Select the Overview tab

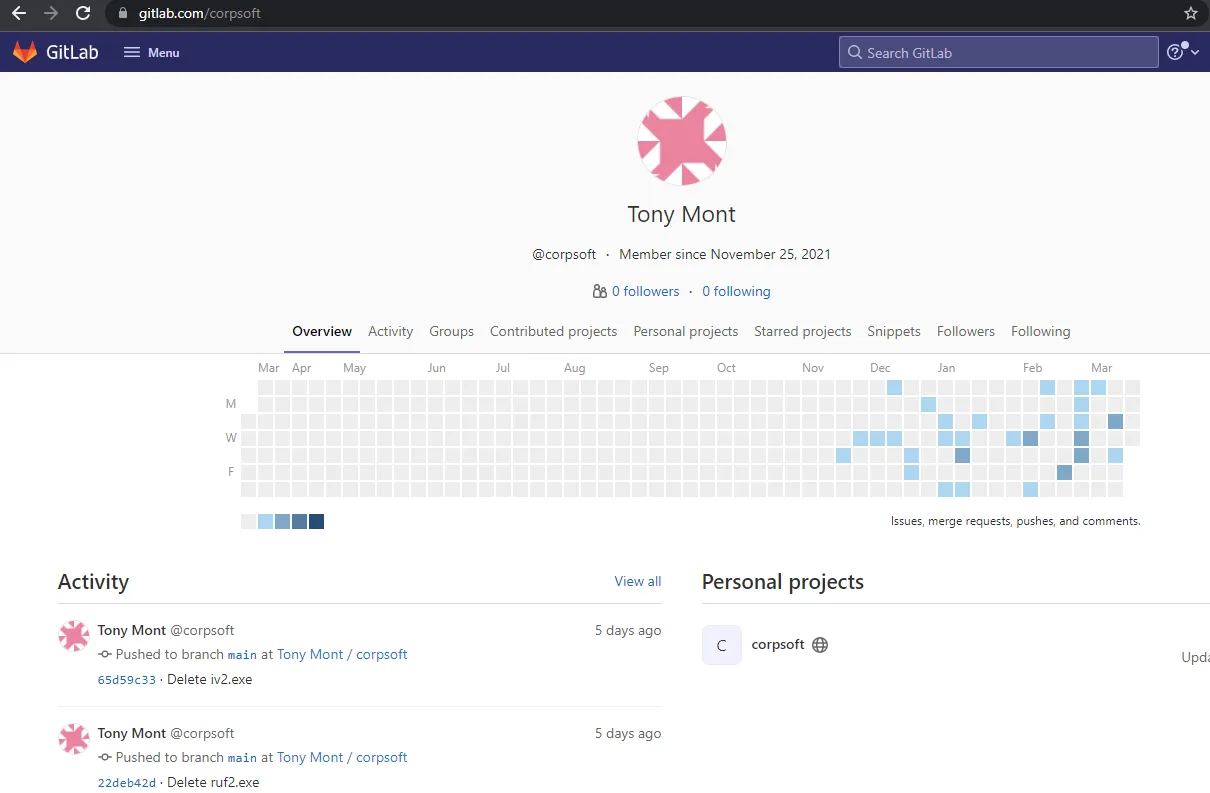click(322, 331)
